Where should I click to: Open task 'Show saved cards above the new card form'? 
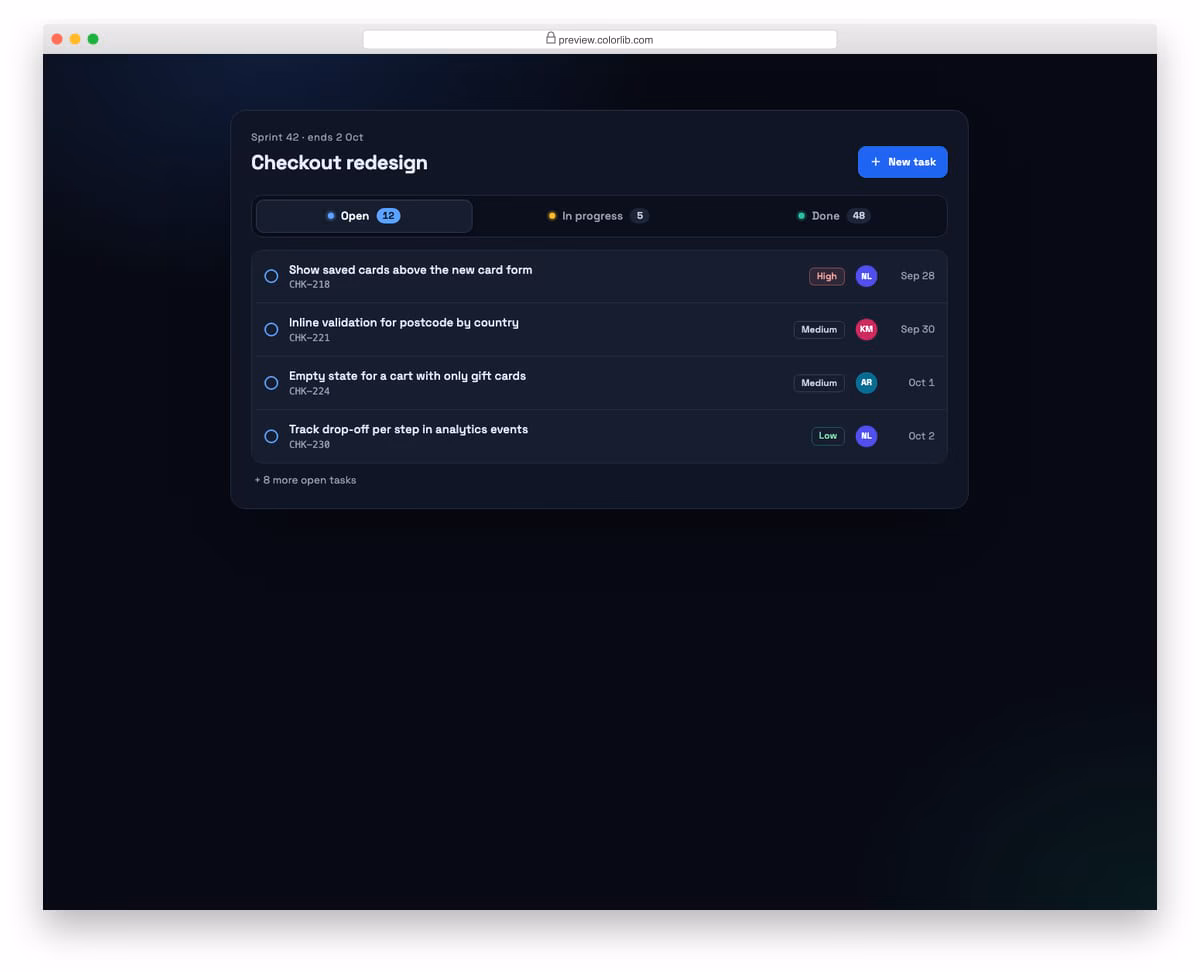(x=410, y=270)
